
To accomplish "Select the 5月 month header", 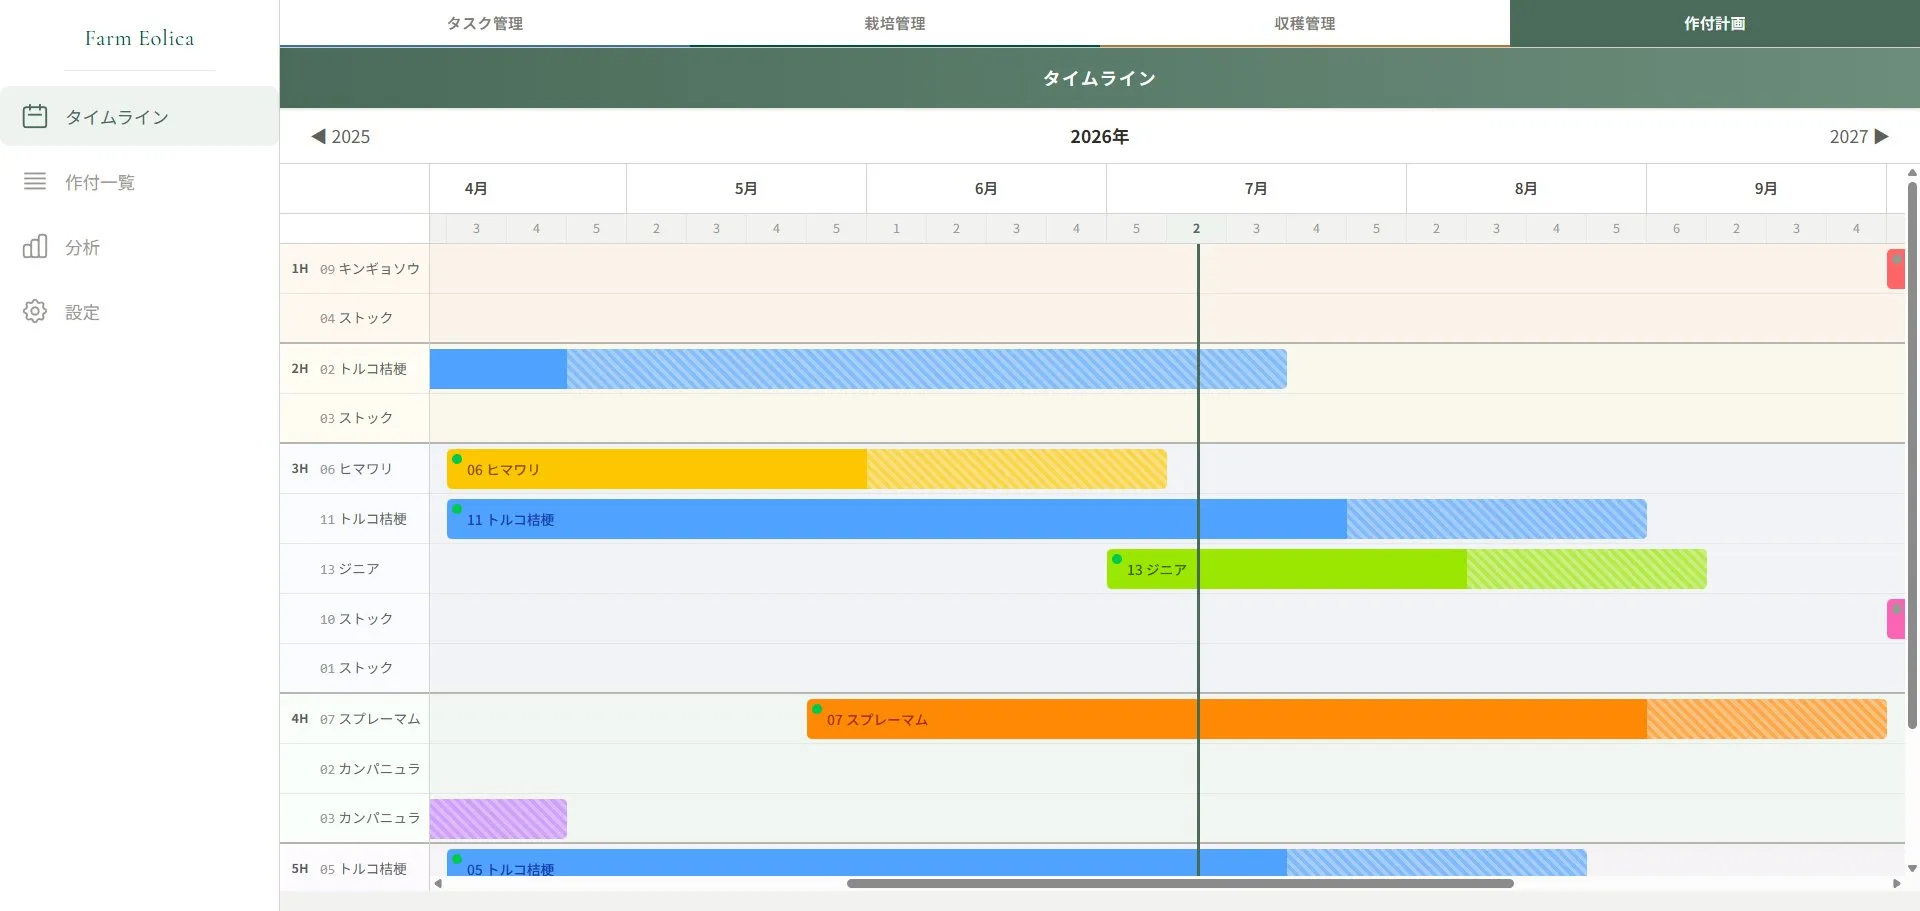I will [x=746, y=188].
